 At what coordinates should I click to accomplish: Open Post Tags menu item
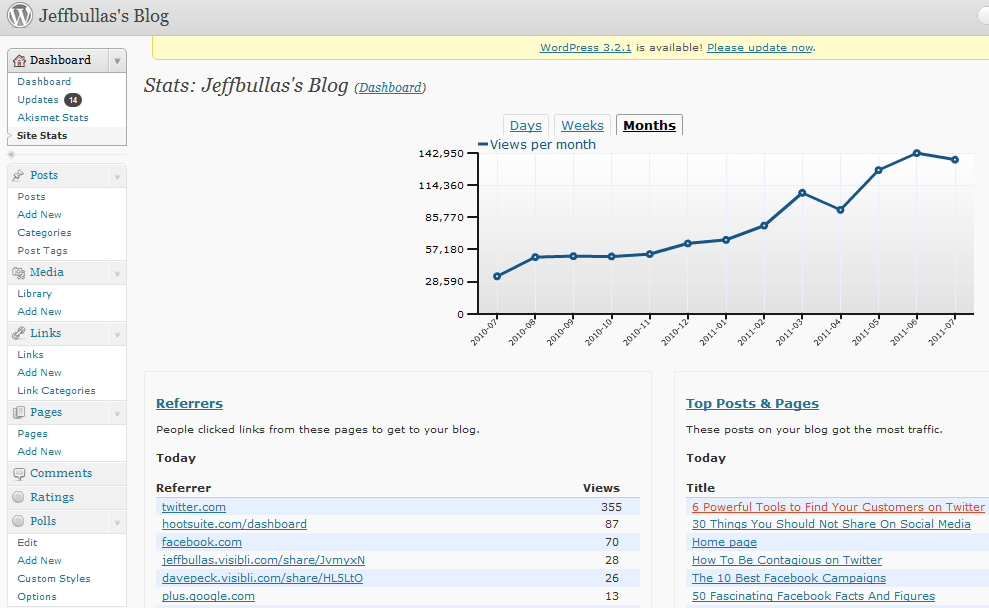coord(42,250)
